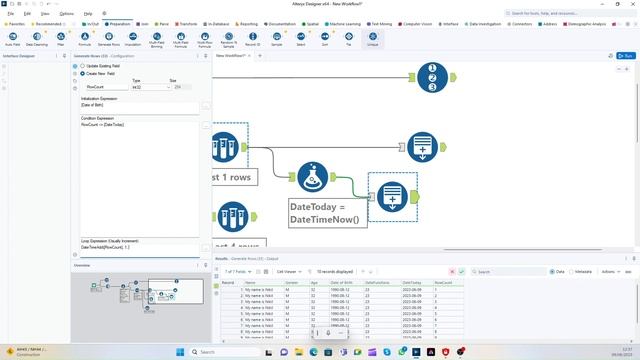
Task: Click selected Generate Rows node on canvas
Action: tap(392, 197)
